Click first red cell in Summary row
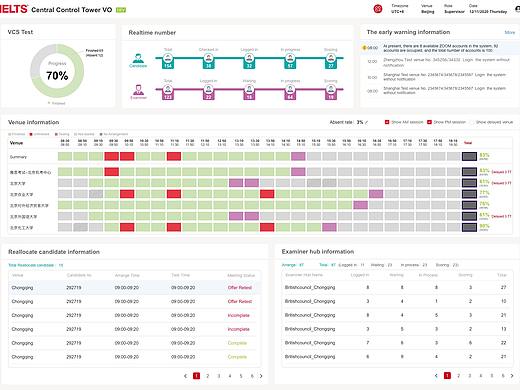Image resolution: width=520 pixels, height=390 pixels. tap(111, 156)
